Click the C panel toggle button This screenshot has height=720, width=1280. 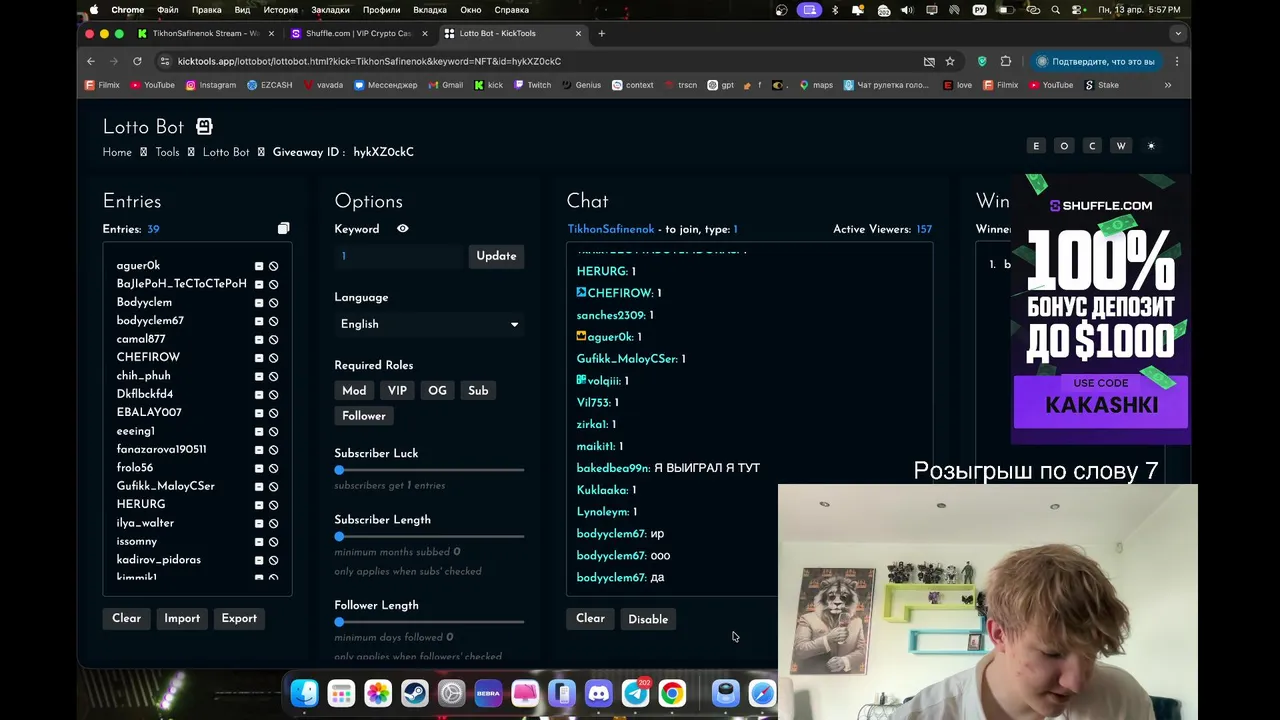(1092, 146)
